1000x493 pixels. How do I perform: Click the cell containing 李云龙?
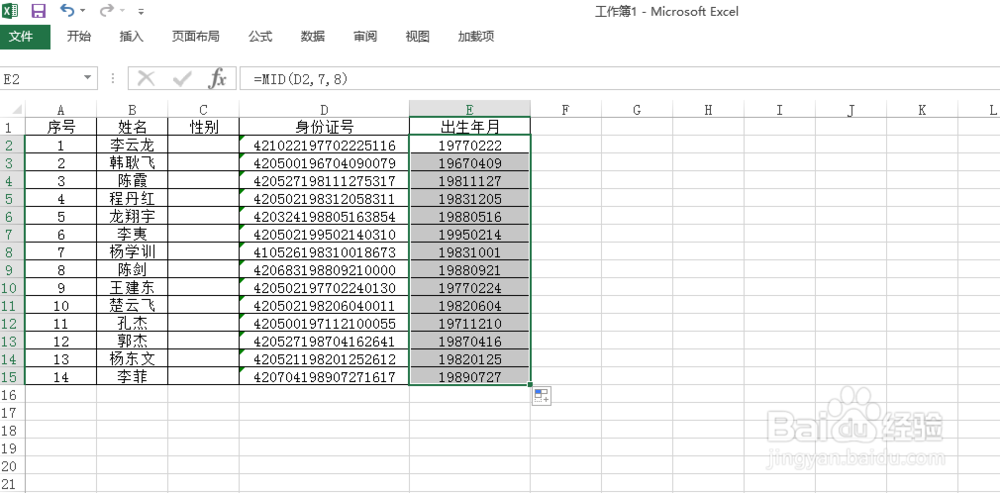coord(132,145)
